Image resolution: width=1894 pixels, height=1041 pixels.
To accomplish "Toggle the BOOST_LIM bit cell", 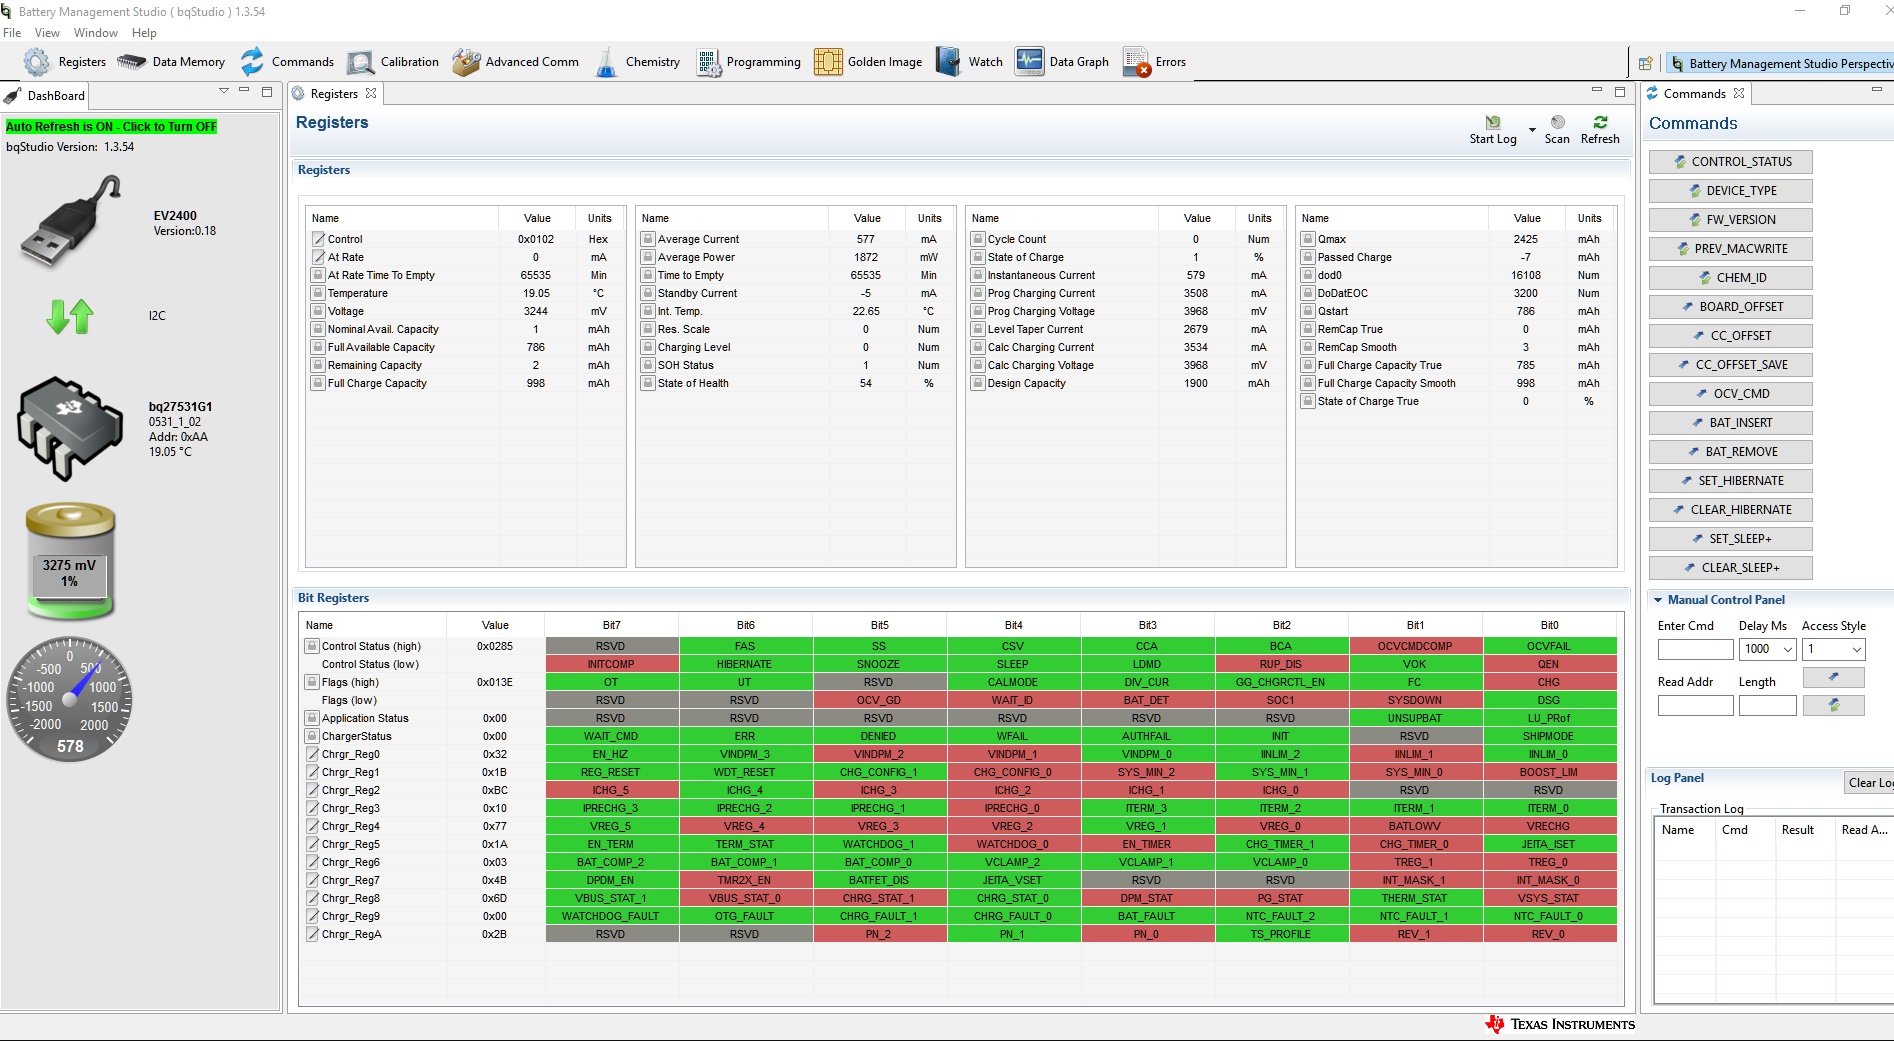I will (x=1549, y=772).
